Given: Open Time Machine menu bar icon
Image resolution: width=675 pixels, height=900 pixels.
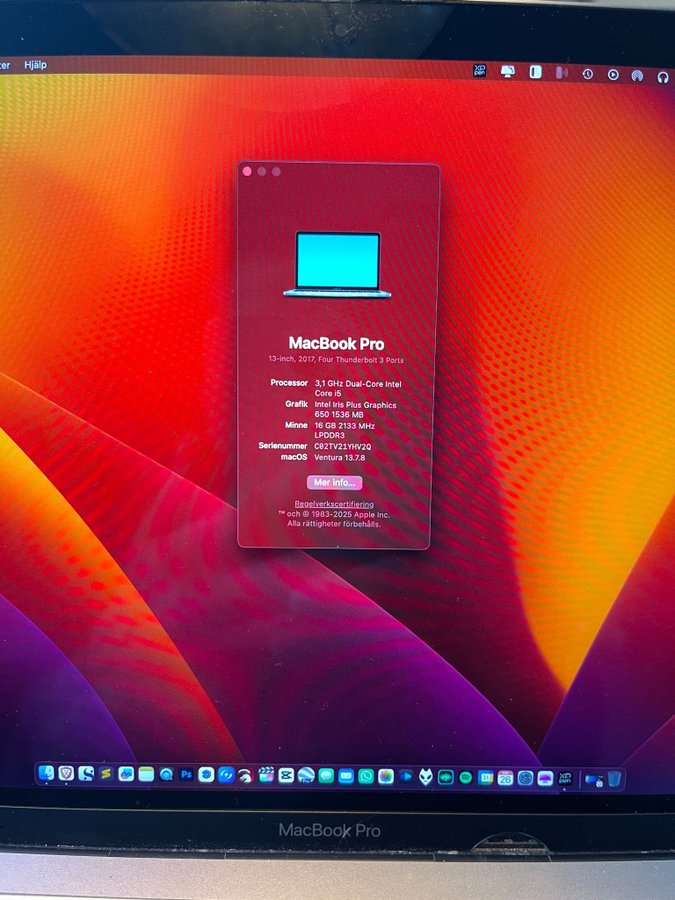Looking at the screenshot, I should click(587, 74).
